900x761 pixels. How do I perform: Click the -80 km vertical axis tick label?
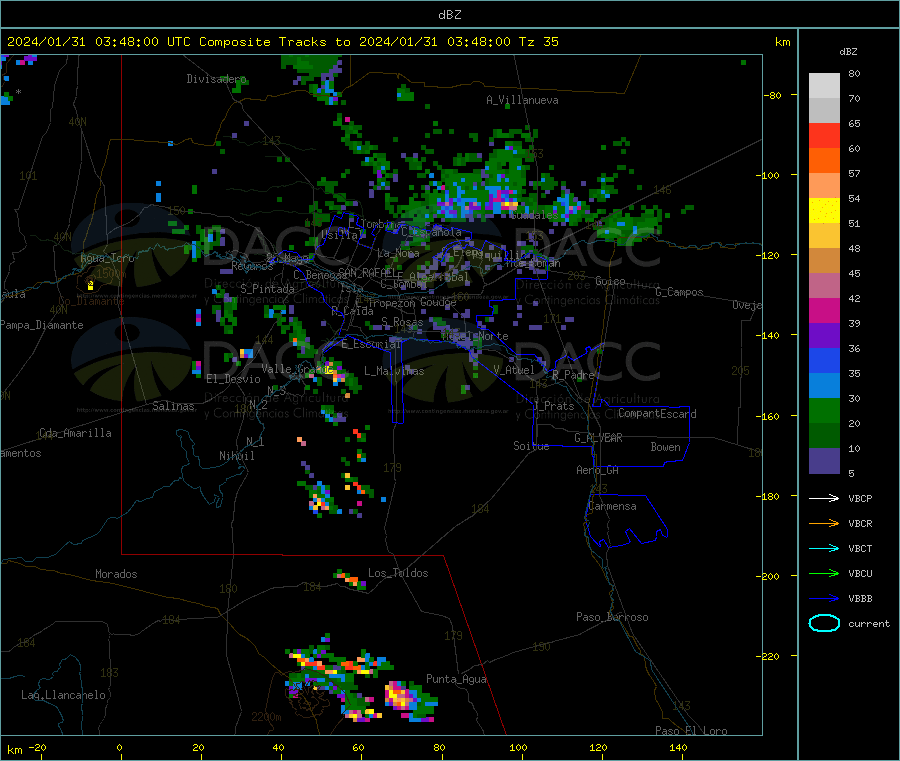coord(773,95)
